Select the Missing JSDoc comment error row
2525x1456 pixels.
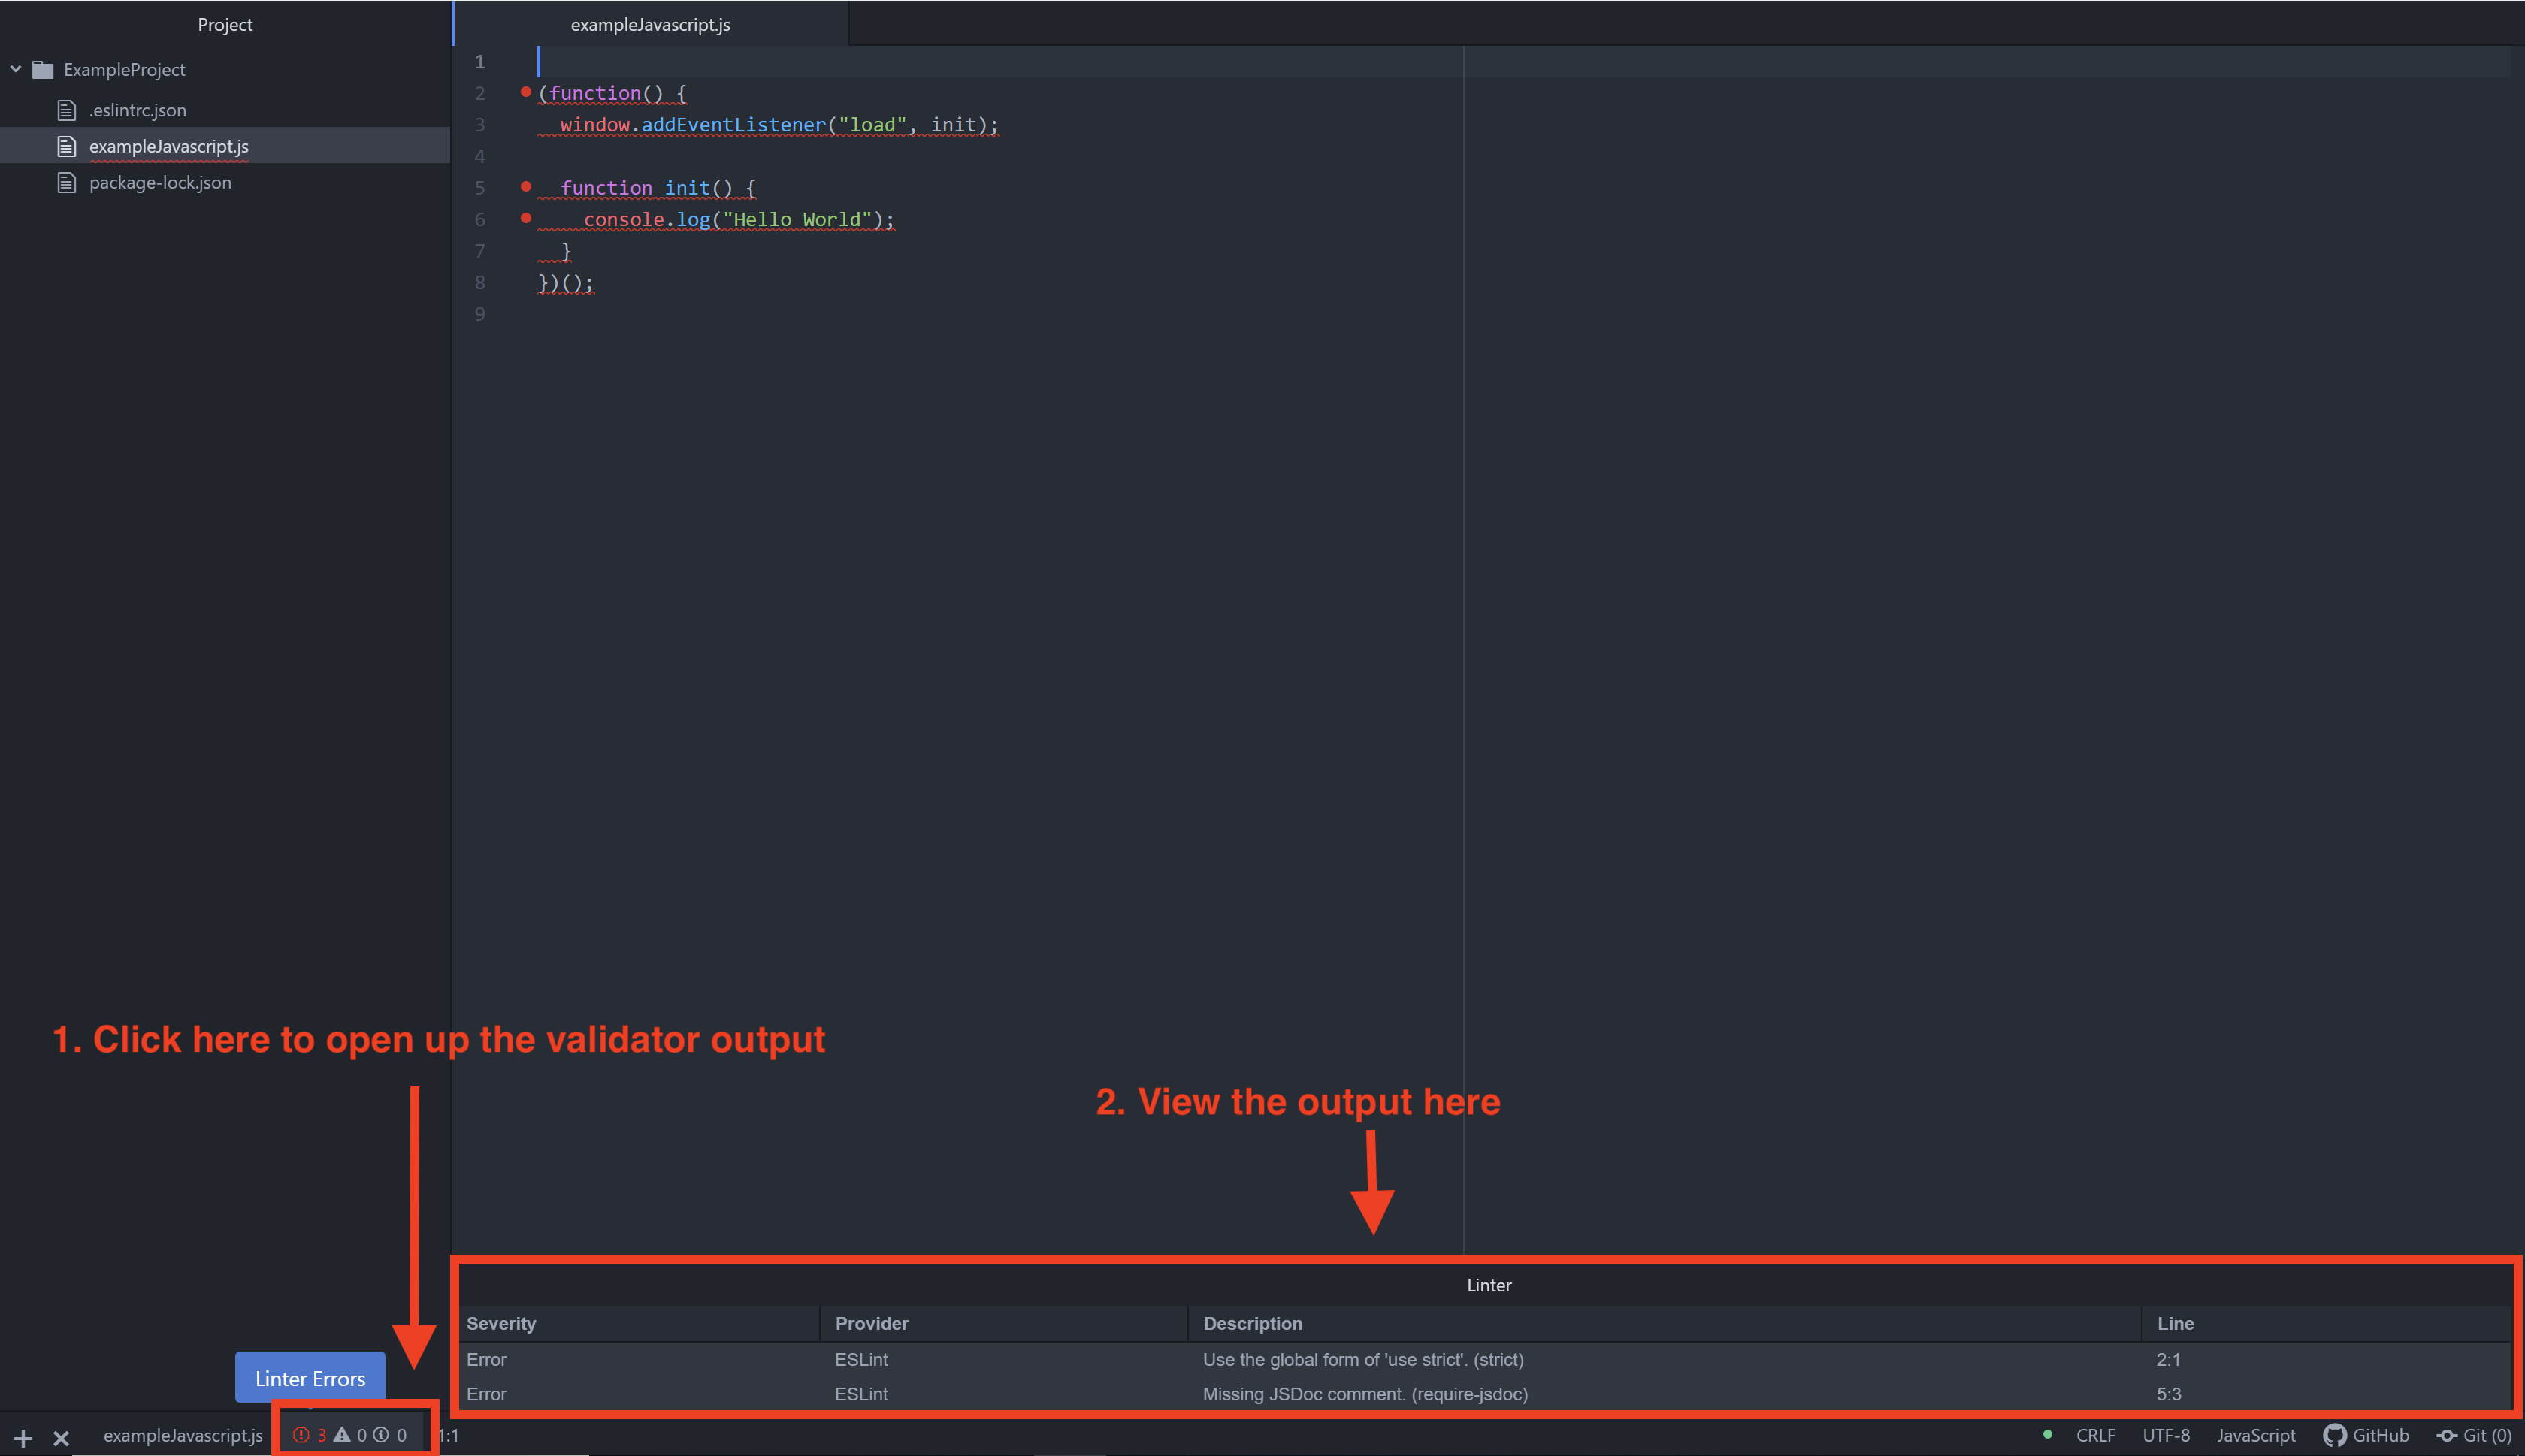[x=1365, y=1393]
